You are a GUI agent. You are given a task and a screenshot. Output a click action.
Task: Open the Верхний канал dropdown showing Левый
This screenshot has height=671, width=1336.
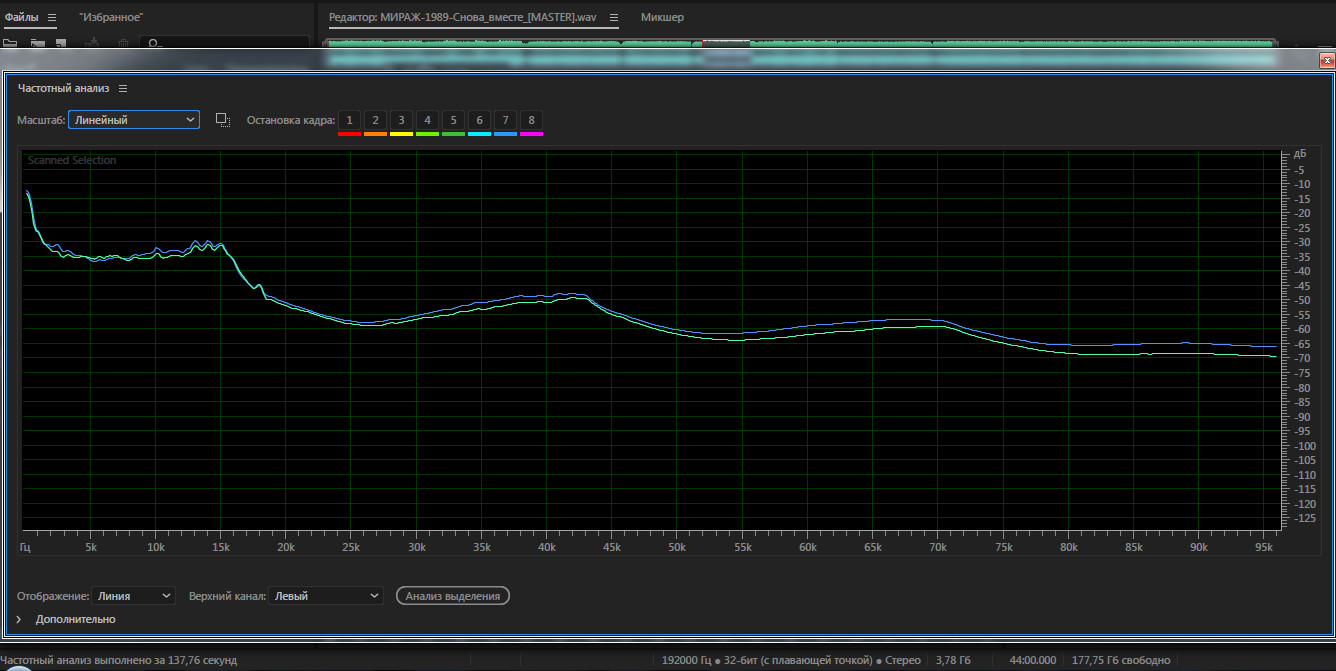coord(326,596)
